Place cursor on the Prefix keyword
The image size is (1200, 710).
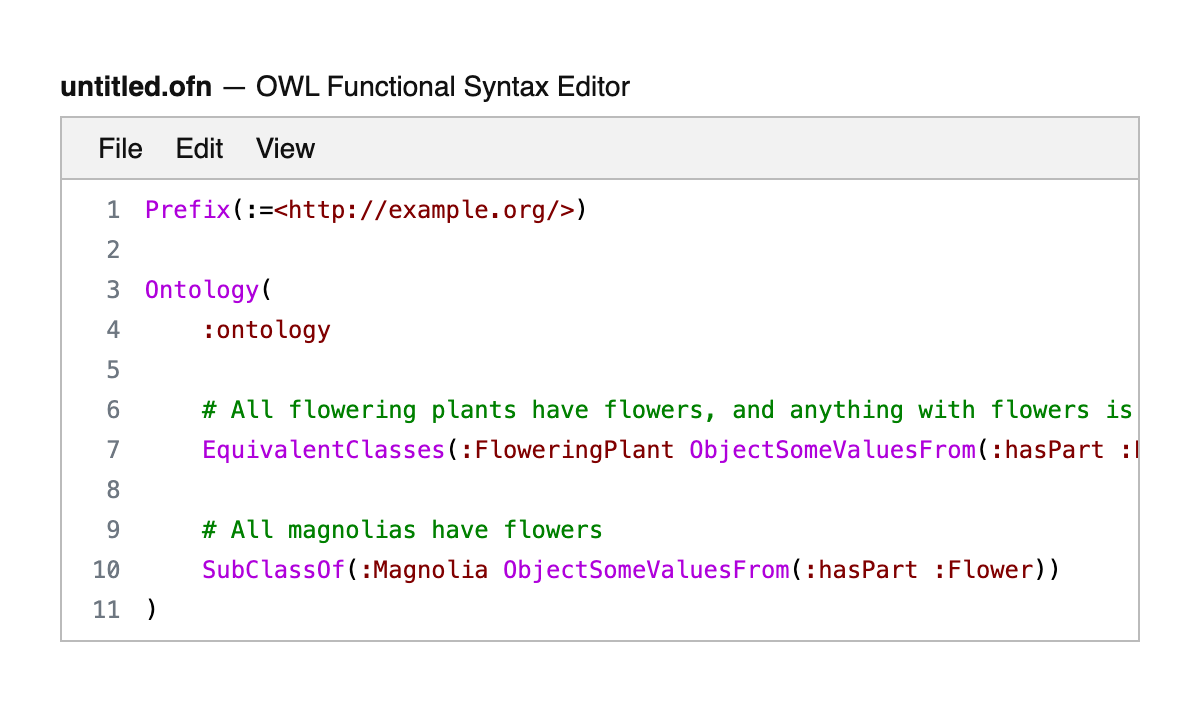click(187, 210)
